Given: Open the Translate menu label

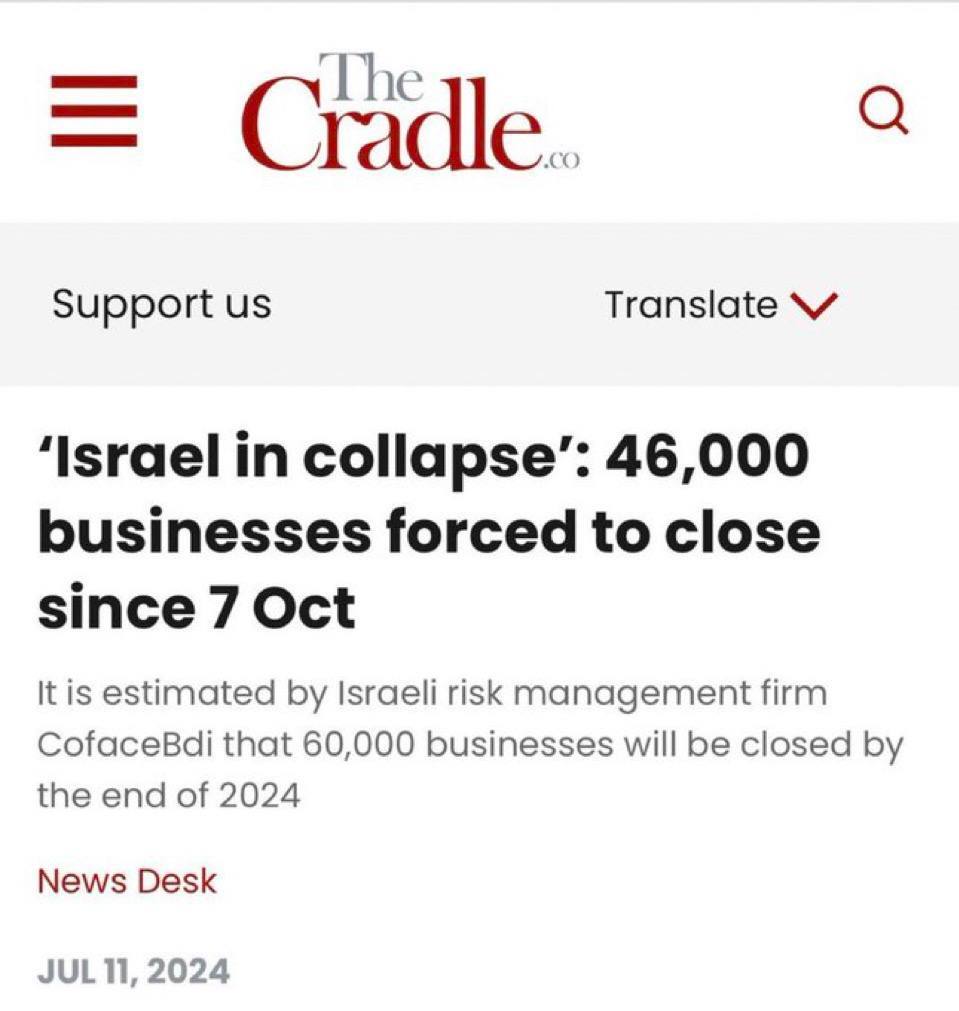Looking at the screenshot, I should [x=690, y=305].
